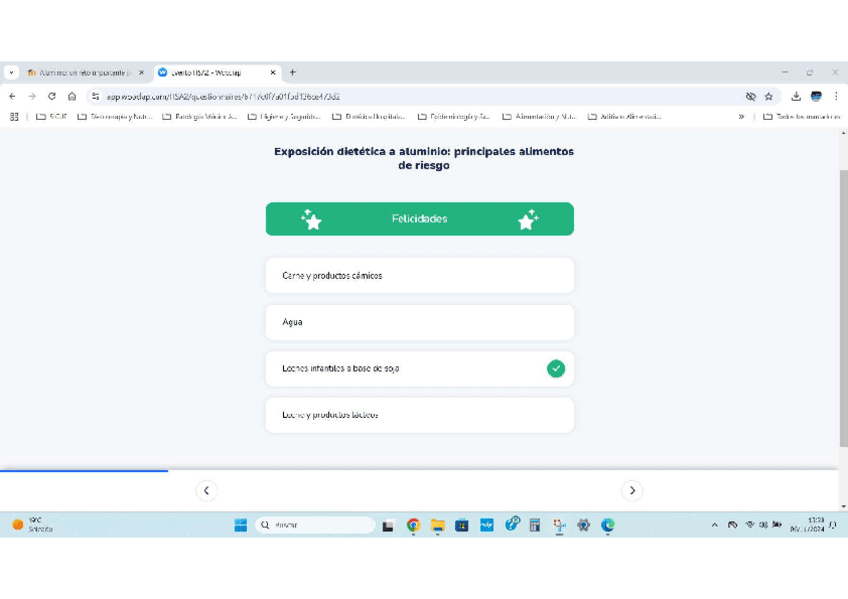The width and height of the screenshot is (848, 599).
Task: Open a new browser tab
Action: (x=293, y=72)
